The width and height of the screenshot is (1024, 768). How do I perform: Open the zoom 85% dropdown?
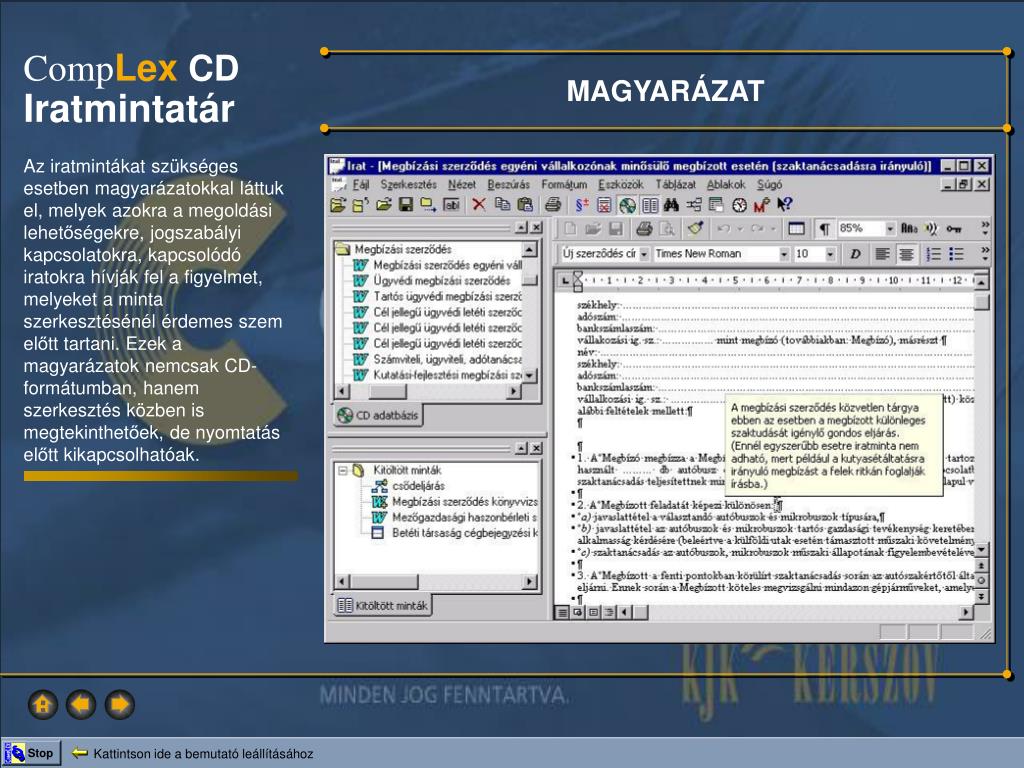pyautogui.click(x=889, y=229)
